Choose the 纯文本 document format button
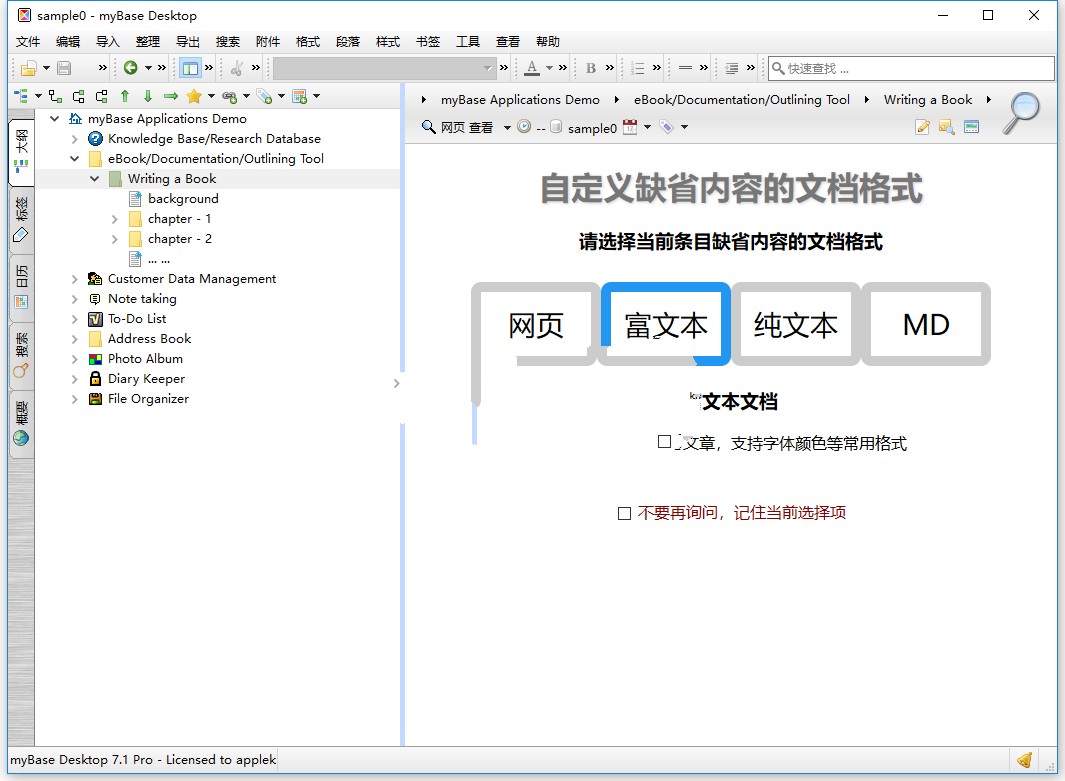1065x781 pixels. point(795,324)
